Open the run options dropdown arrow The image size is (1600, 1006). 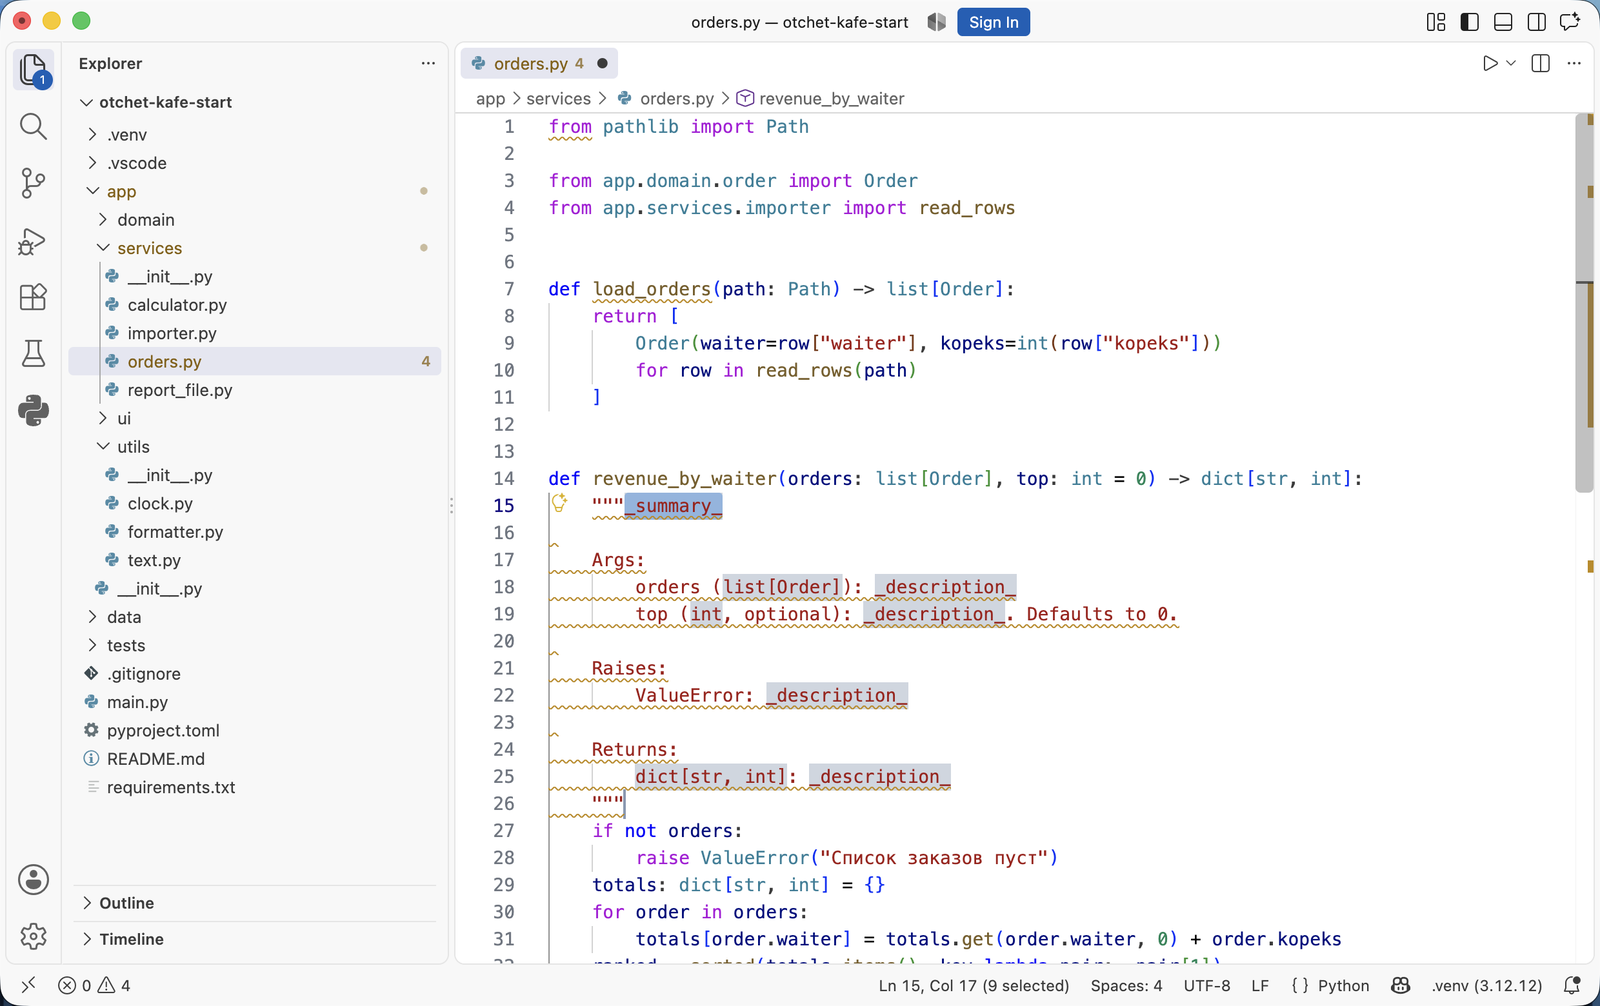[x=1511, y=63]
